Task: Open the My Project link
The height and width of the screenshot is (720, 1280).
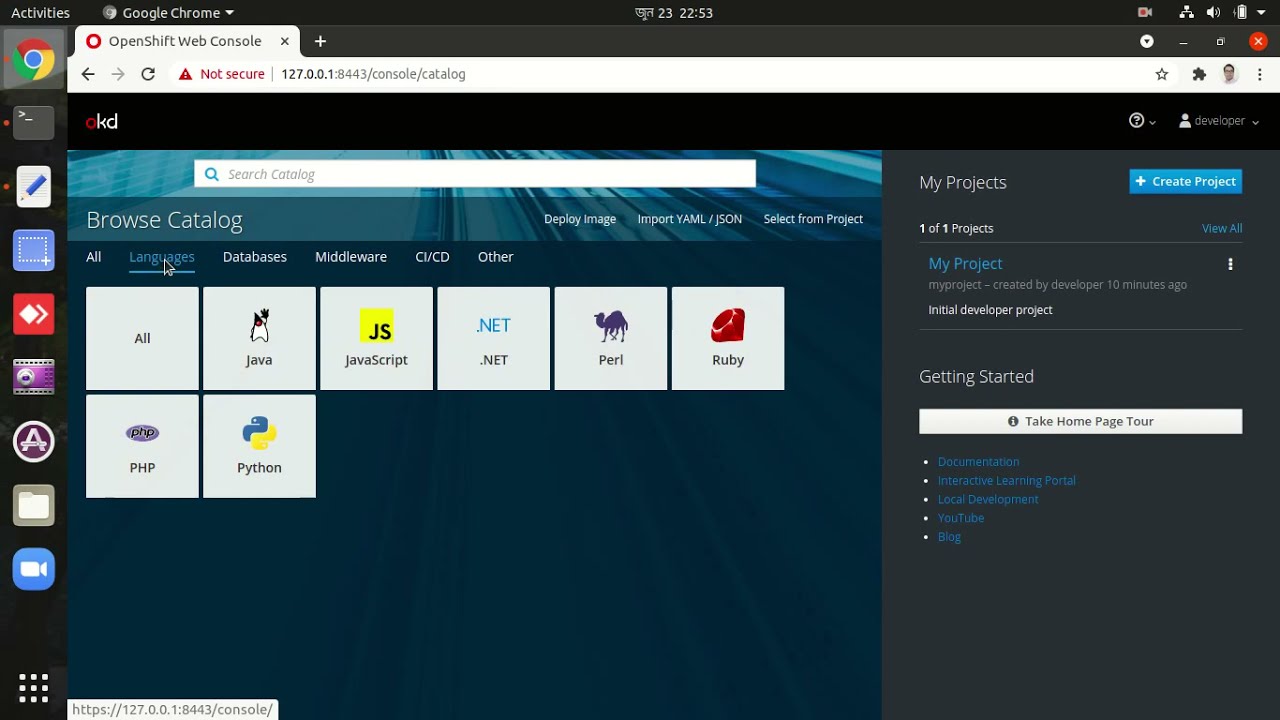Action: [x=965, y=263]
